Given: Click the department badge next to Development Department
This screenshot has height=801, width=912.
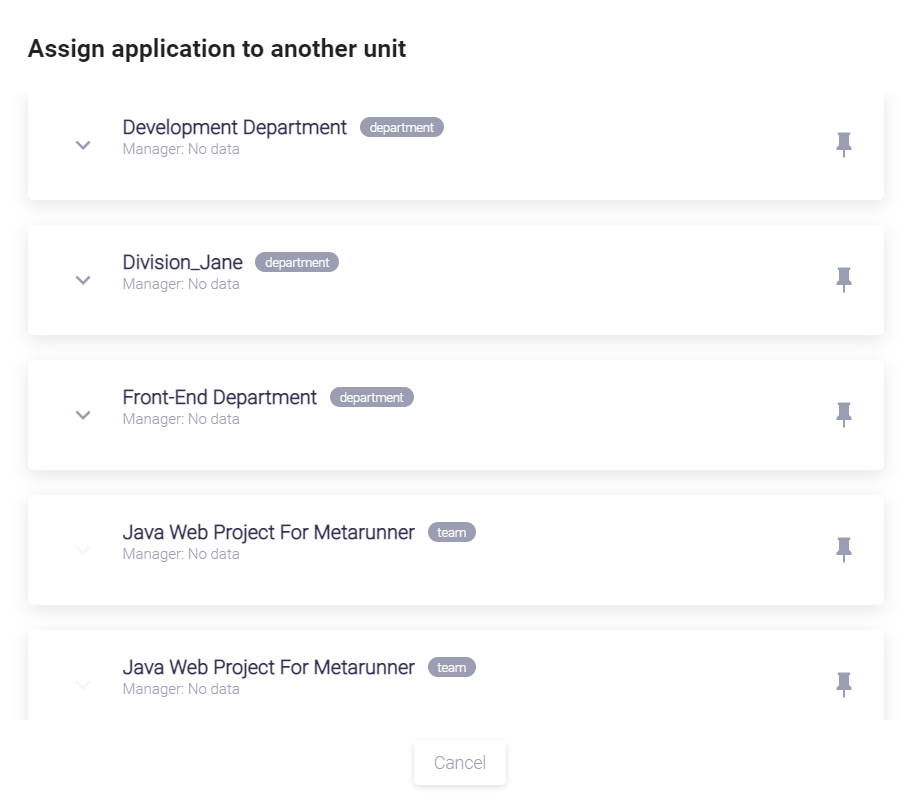Looking at the screenshot, I should 401,128.
